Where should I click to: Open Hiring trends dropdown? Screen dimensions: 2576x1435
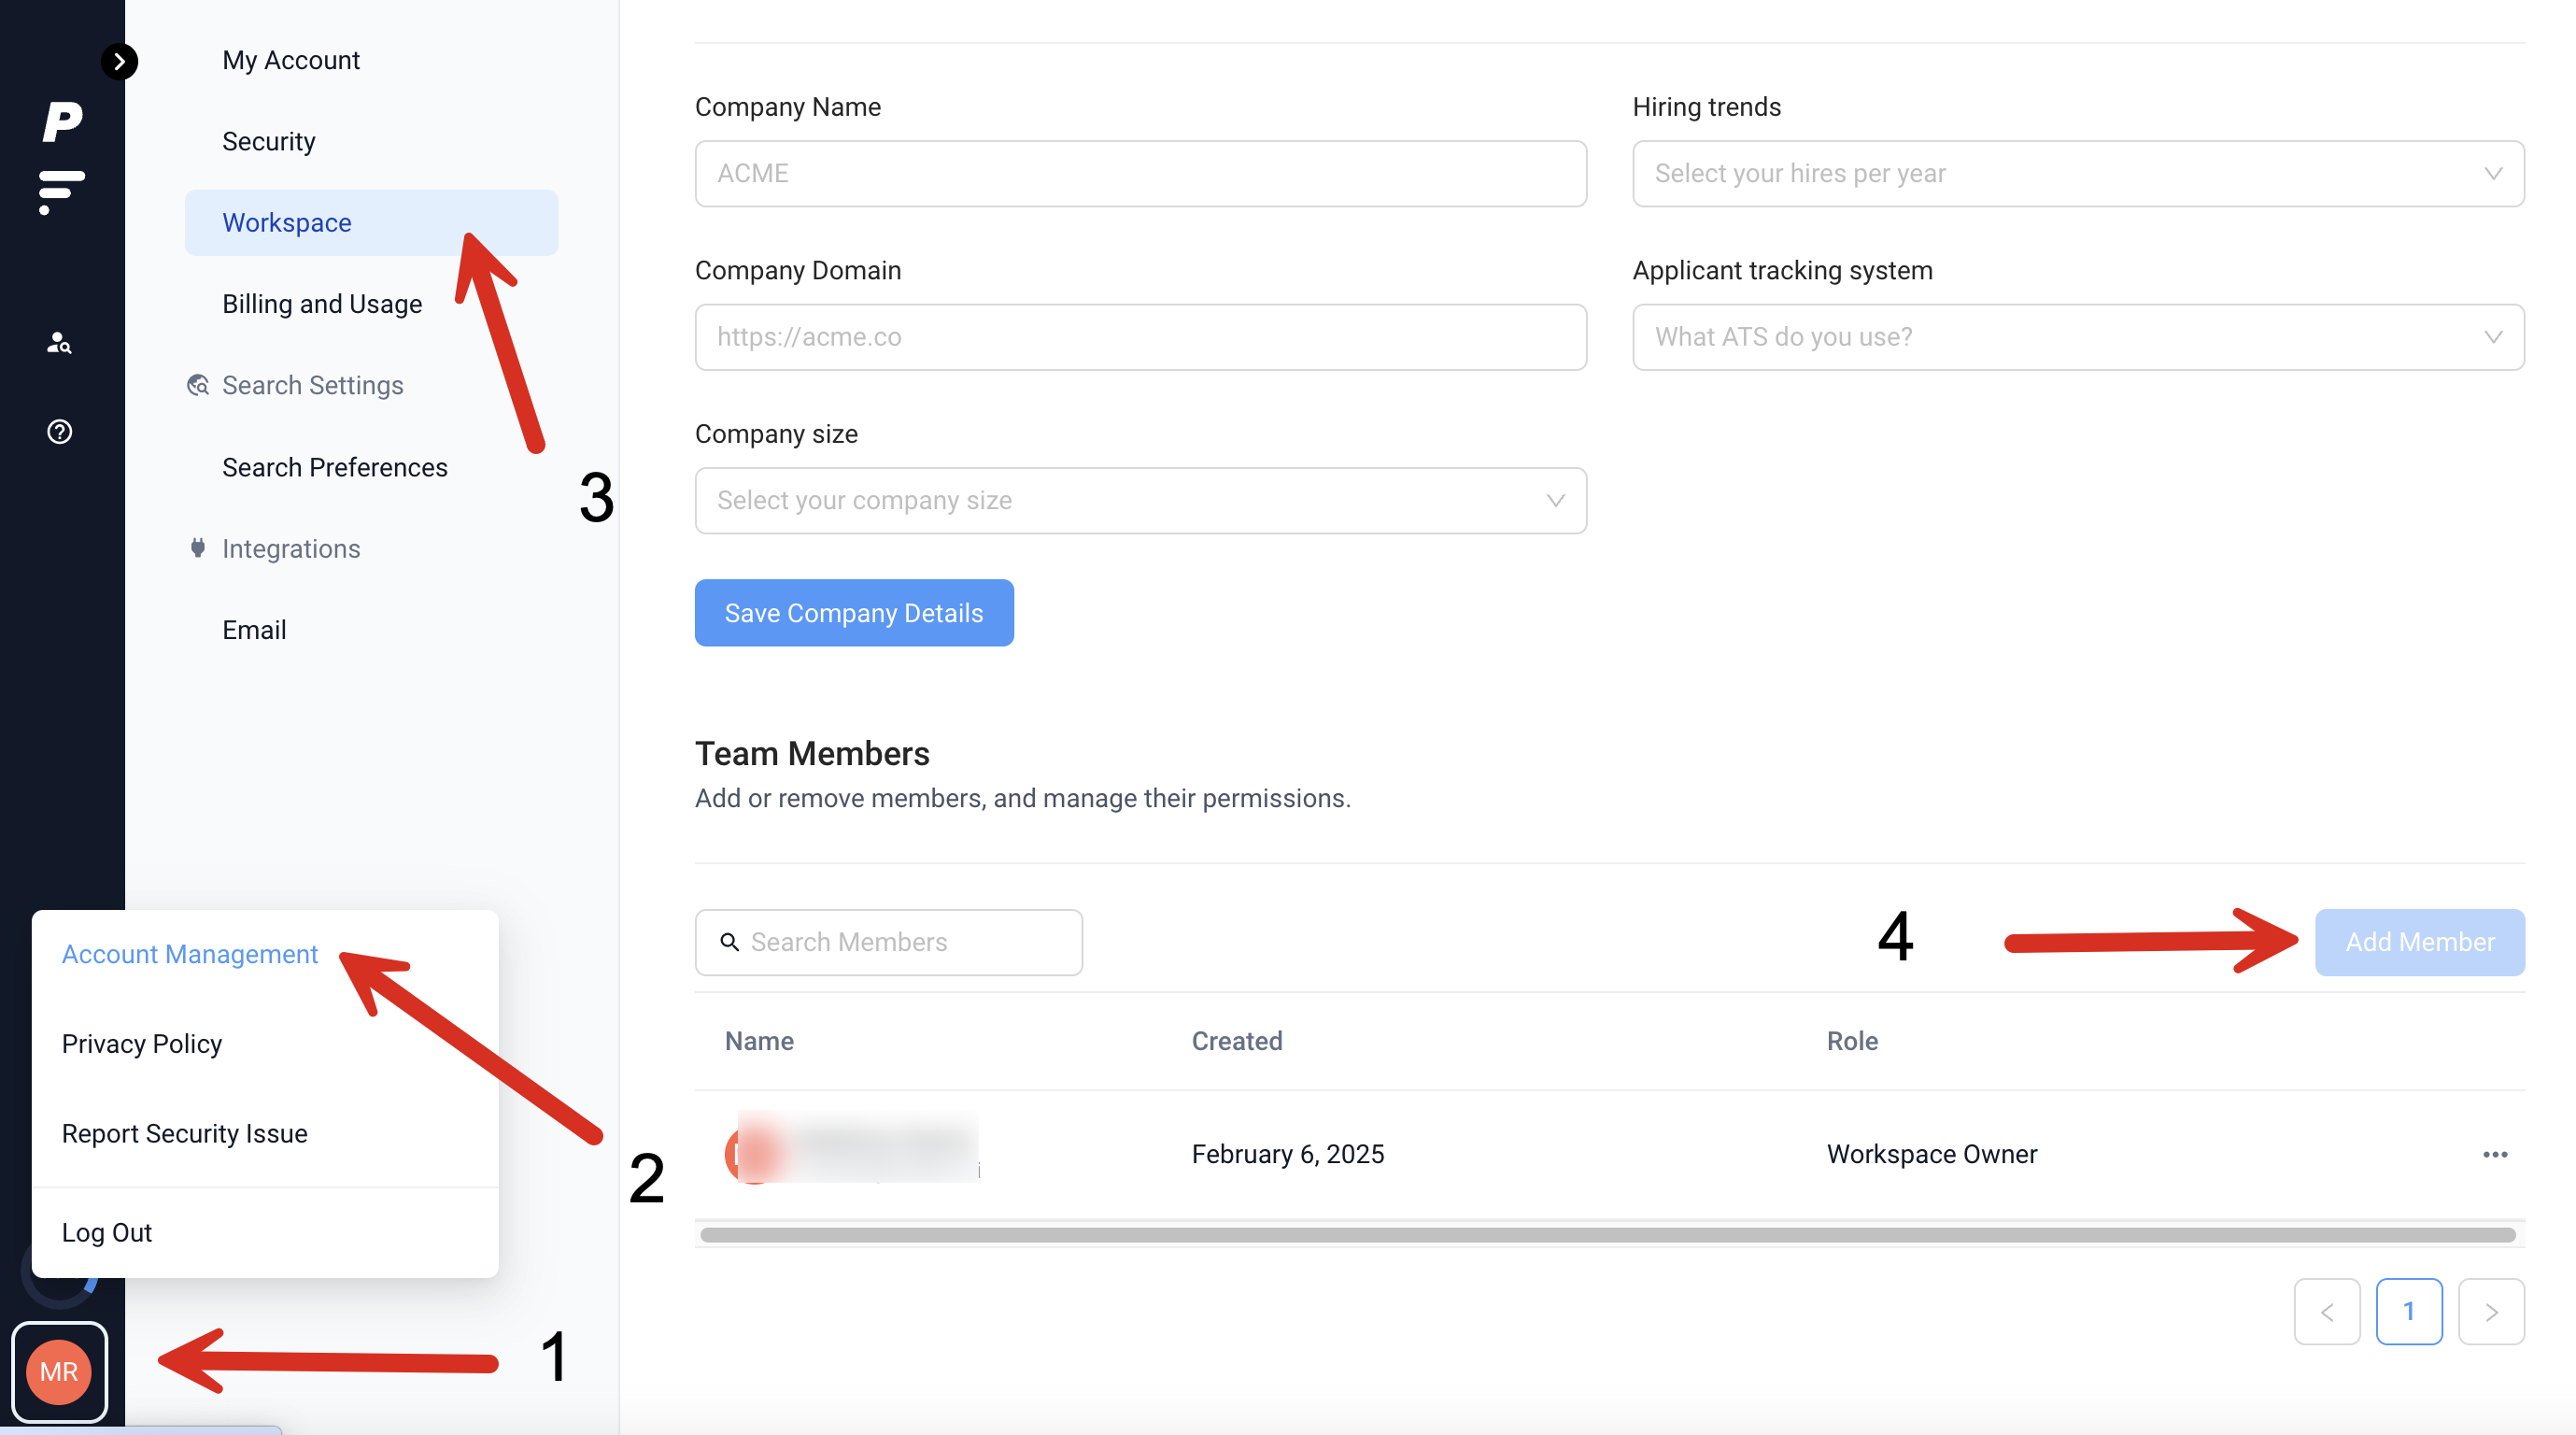pos(2077,174)
